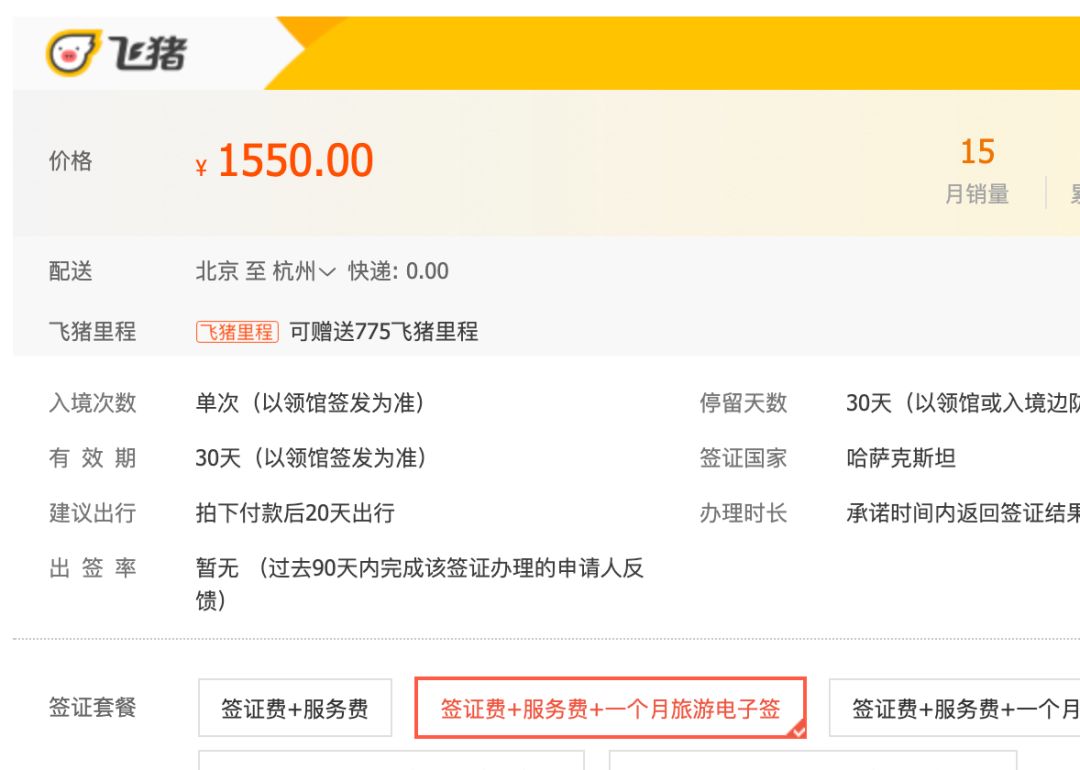Click the checkmark corner on selected package
The width and height of the screenshot is (1080, 770).
[x=797, y=729]
